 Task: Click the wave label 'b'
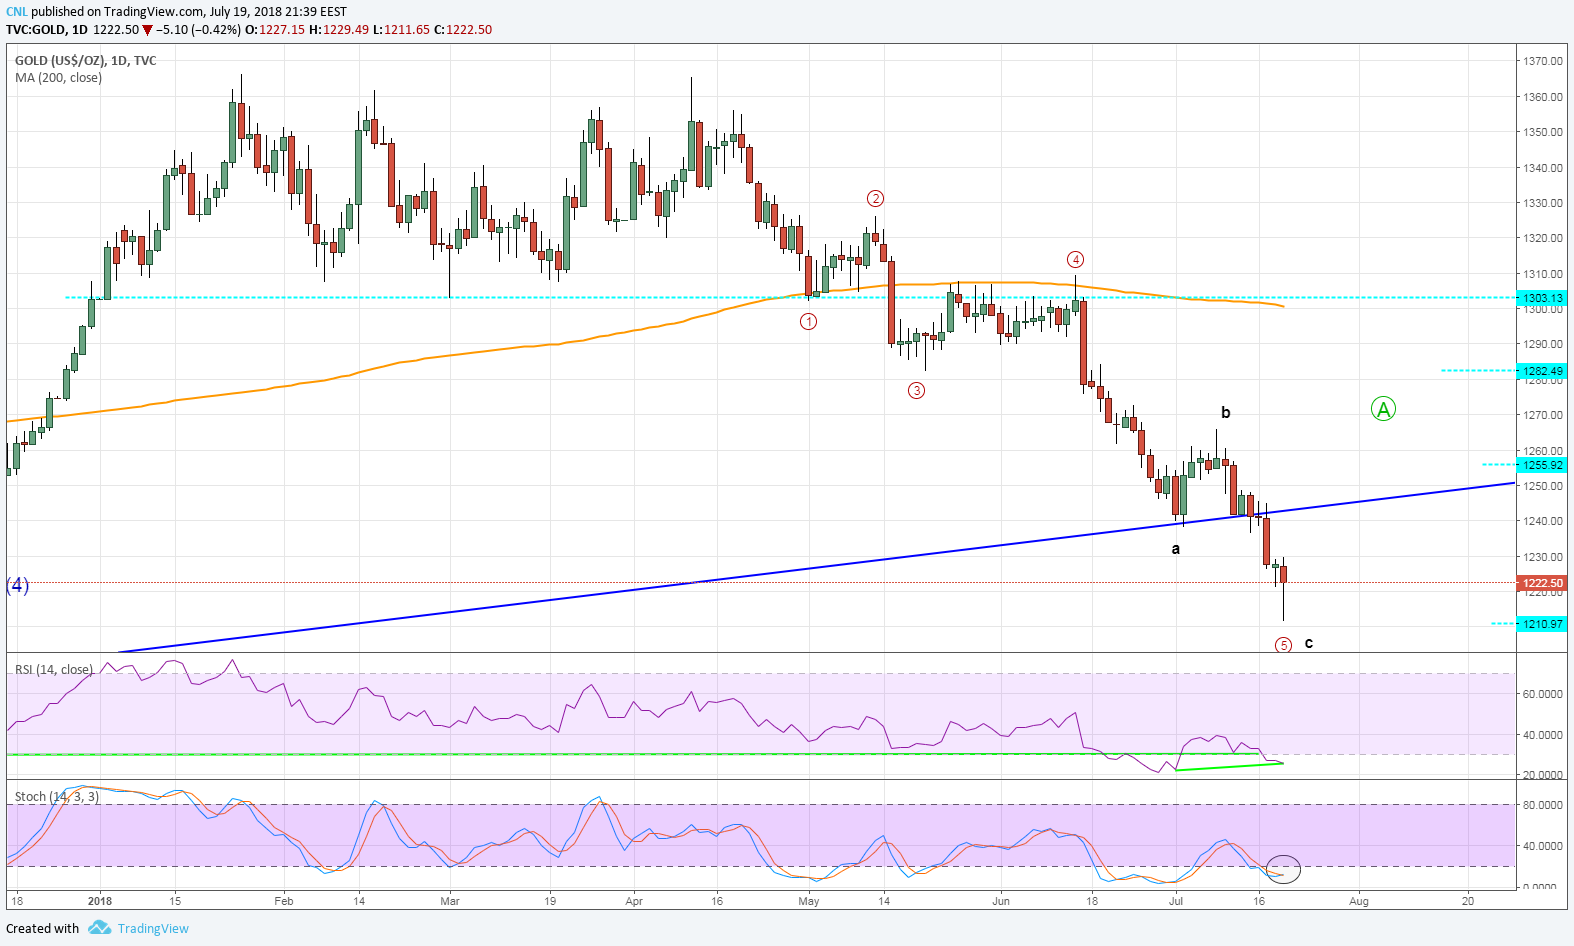[x=1226, y=412]
